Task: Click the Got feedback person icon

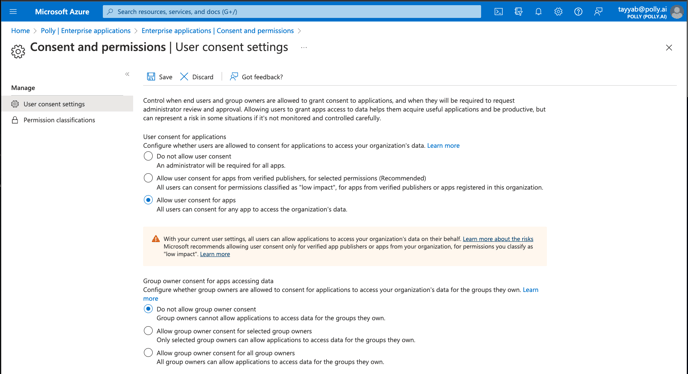Action: coord(234,76)
